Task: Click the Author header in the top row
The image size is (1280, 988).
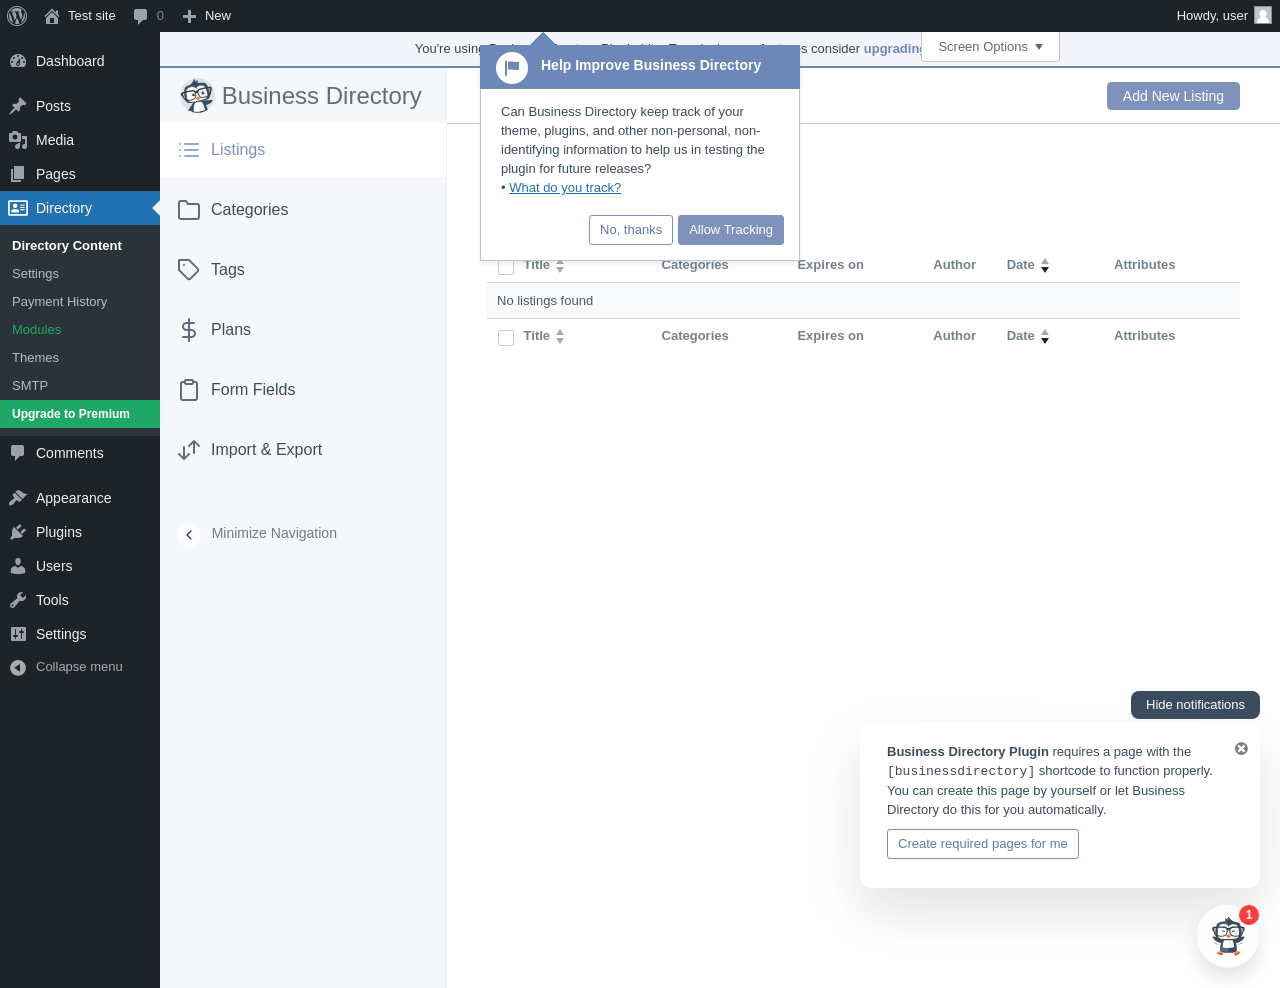Action: coord(954,265)
